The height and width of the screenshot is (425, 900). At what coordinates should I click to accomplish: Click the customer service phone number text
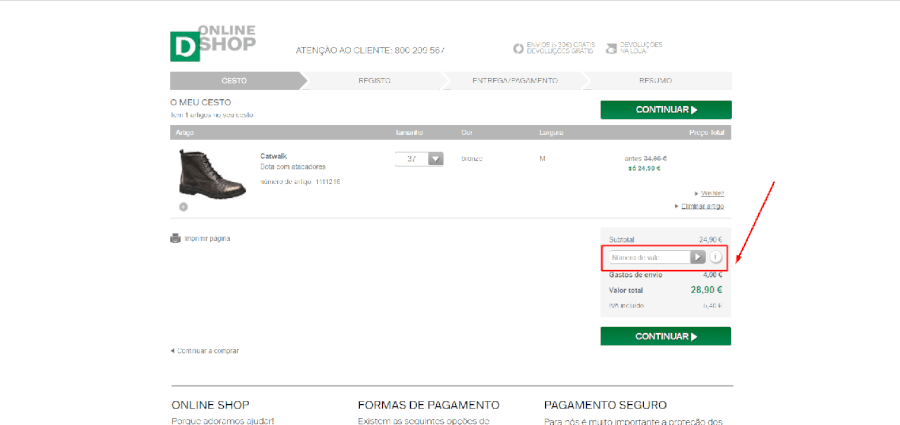pos(370,51)
